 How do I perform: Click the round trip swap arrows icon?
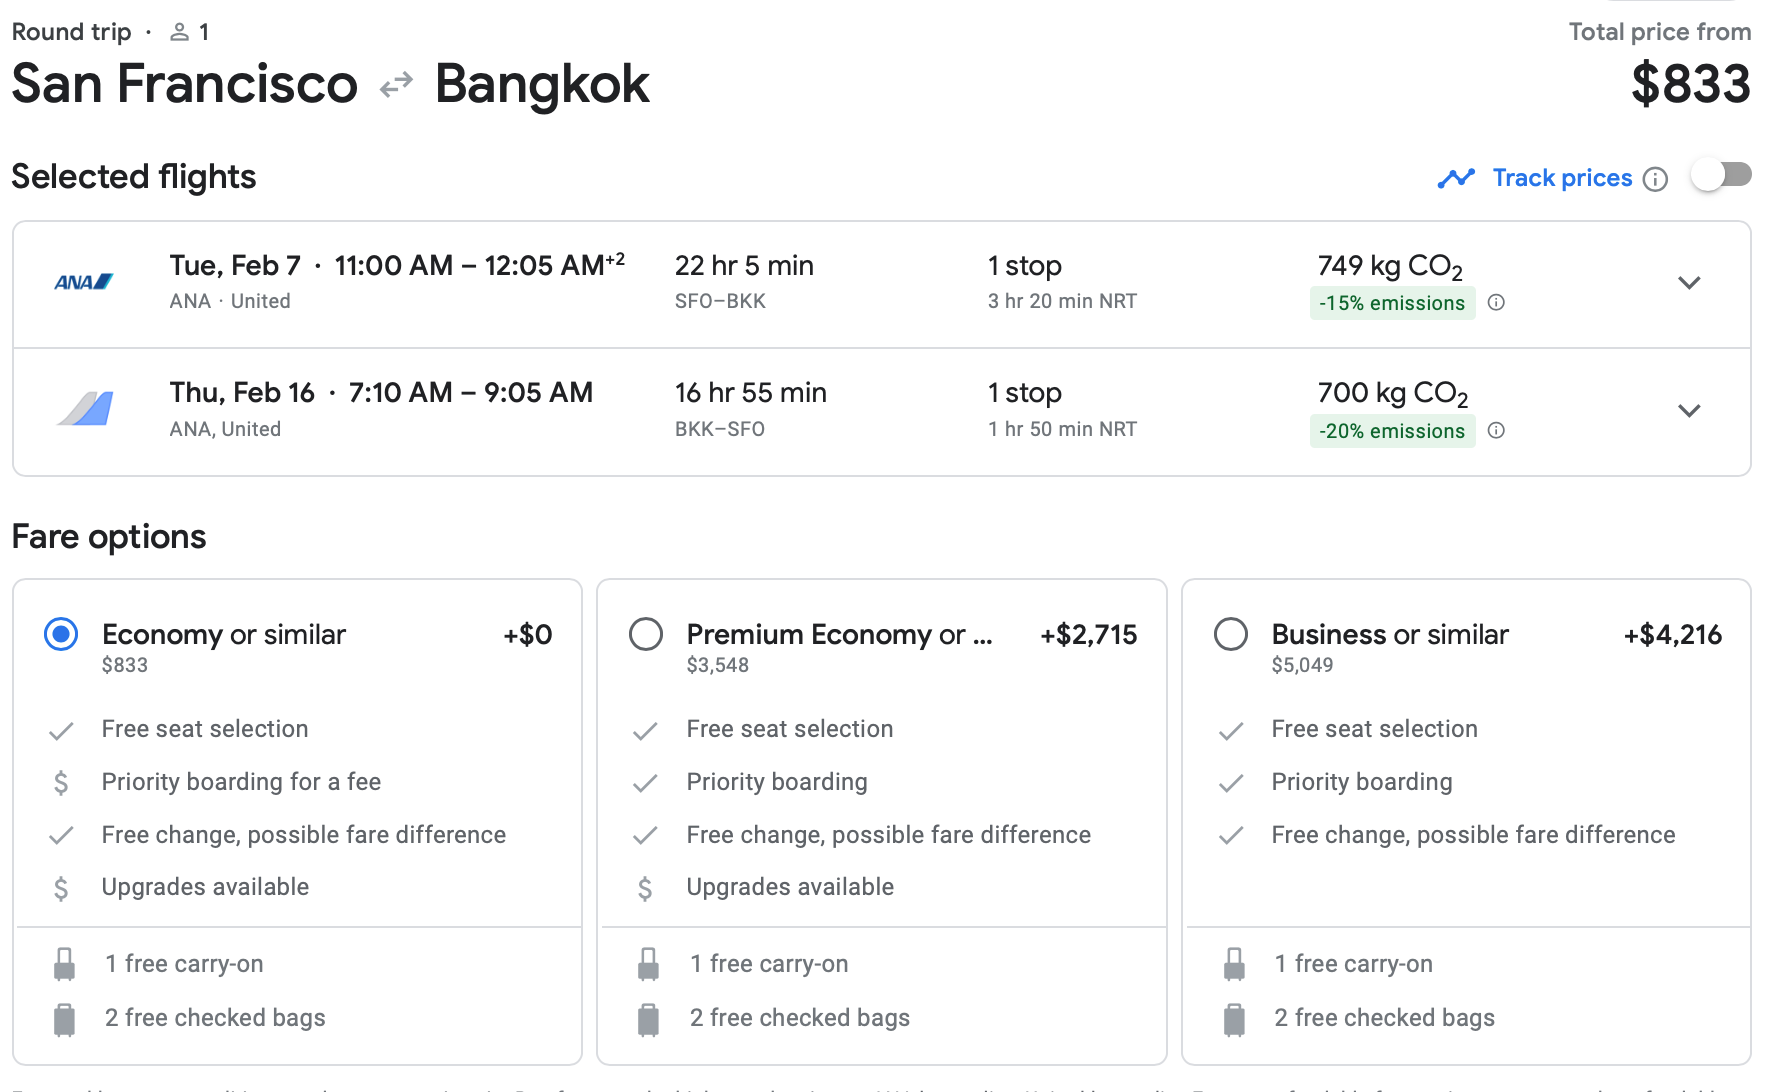pyautogui.click(x=396, y=85)
